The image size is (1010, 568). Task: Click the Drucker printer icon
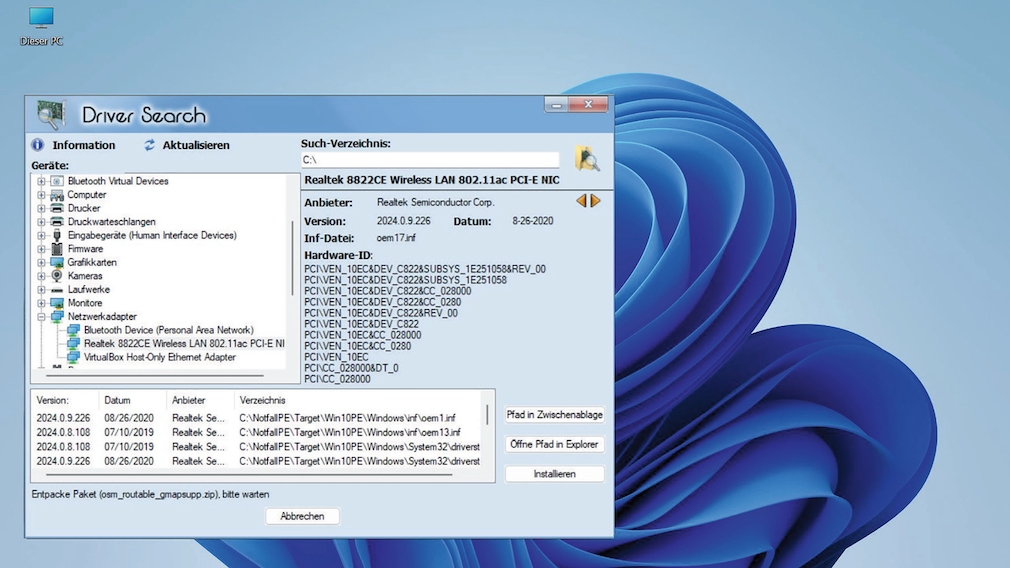(x=57, y=208)
